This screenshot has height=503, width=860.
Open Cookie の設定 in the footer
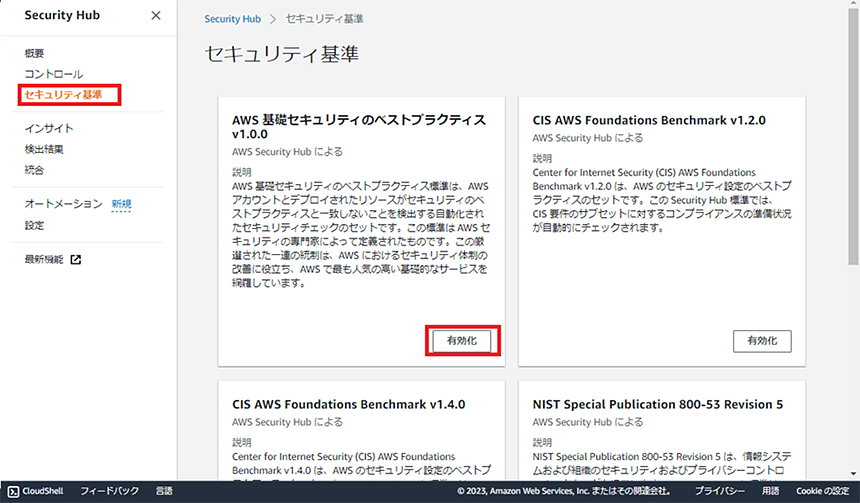(823, 491)
